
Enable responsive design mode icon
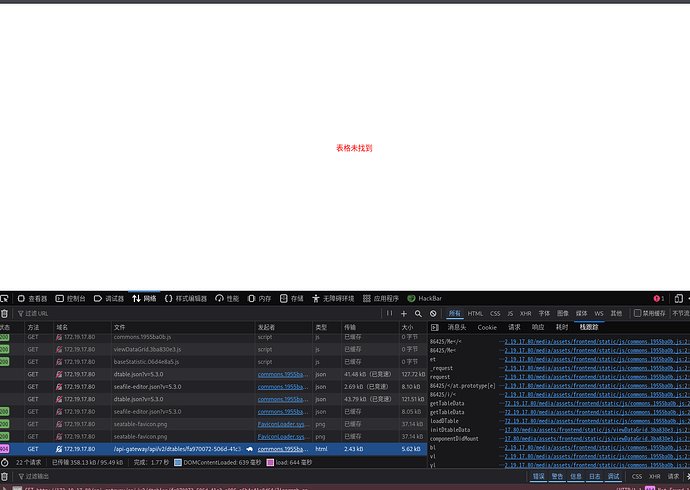coord(679,299)
